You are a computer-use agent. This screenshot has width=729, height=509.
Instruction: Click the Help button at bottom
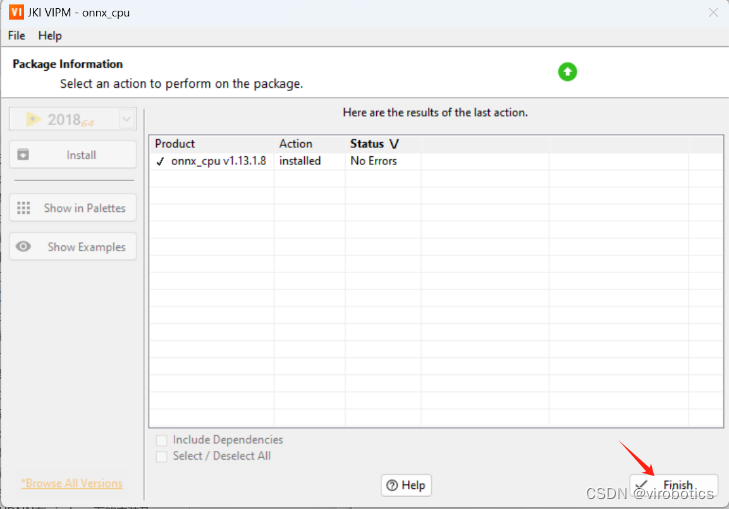(406, 485)
